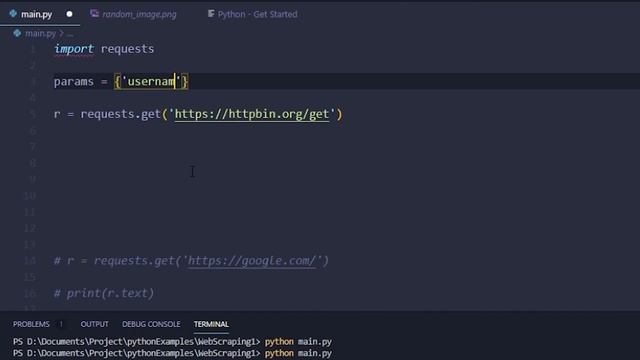Place cursor in the 'usernam' string
This screenshot has height=360, width=640.
coord(151,82)
